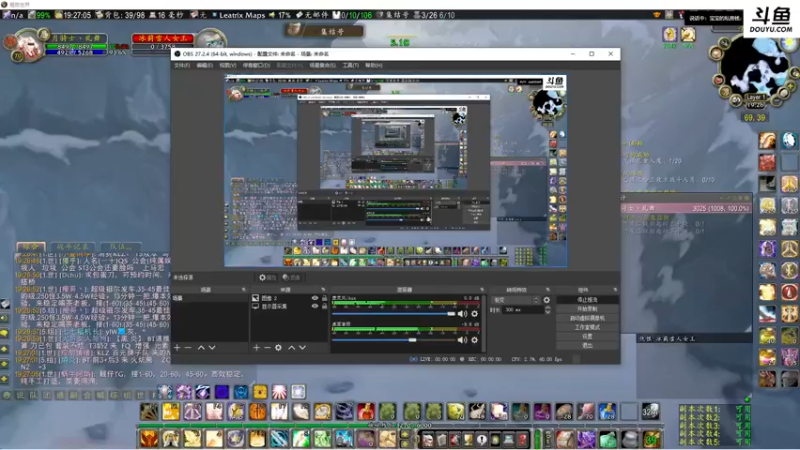Open OBS 设置 settings button
The width and height of the screenshot is (800, 450).
[x=587, y=336]
